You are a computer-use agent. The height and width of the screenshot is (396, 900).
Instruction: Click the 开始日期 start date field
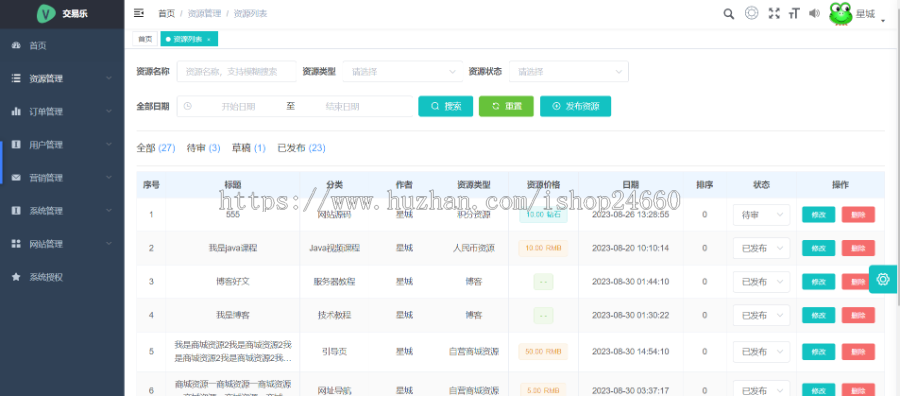click(238, 106)
